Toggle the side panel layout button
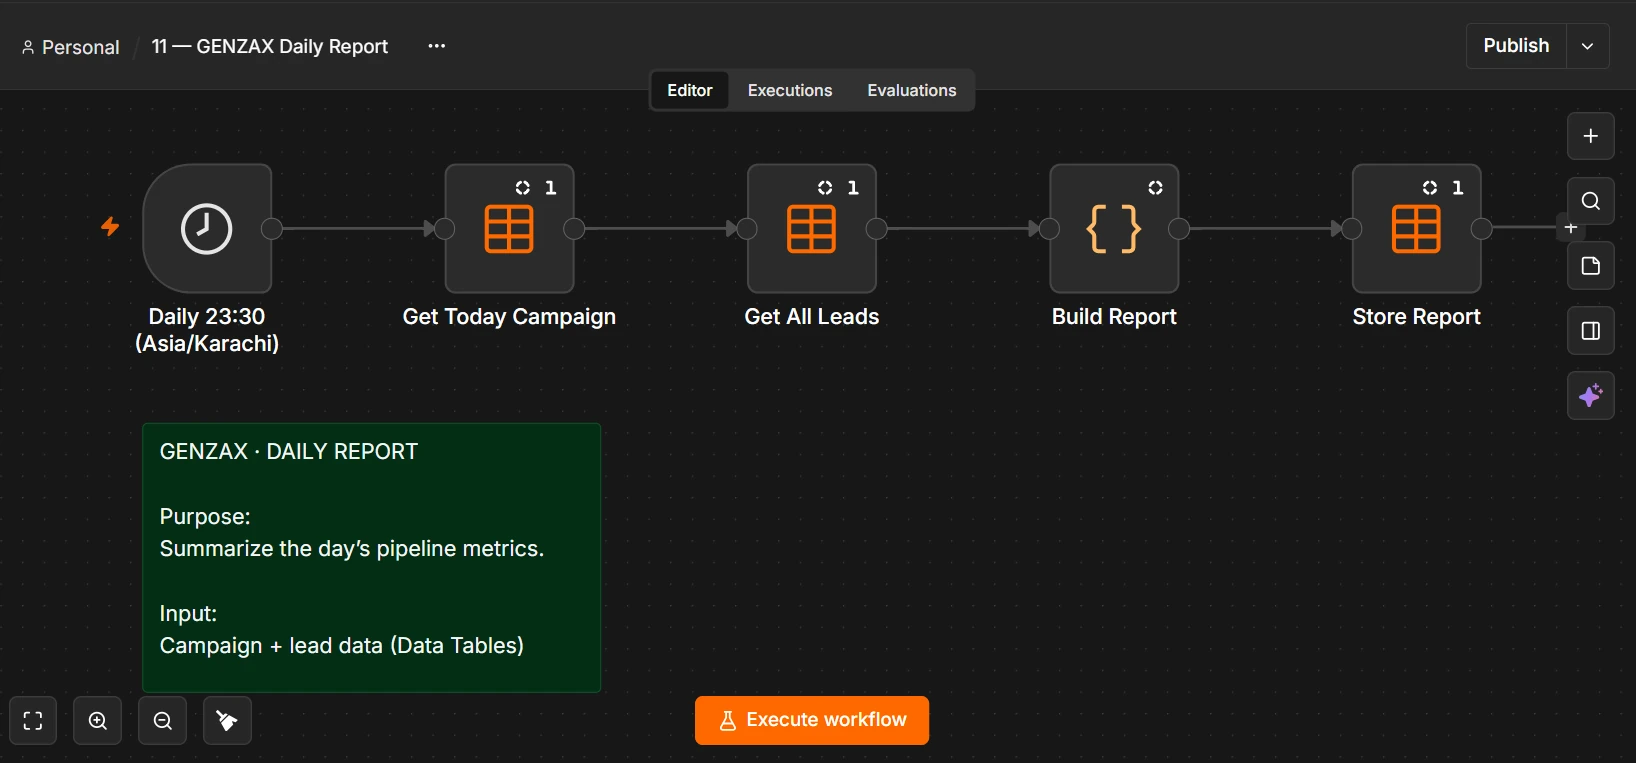 tap(1590, 331)
